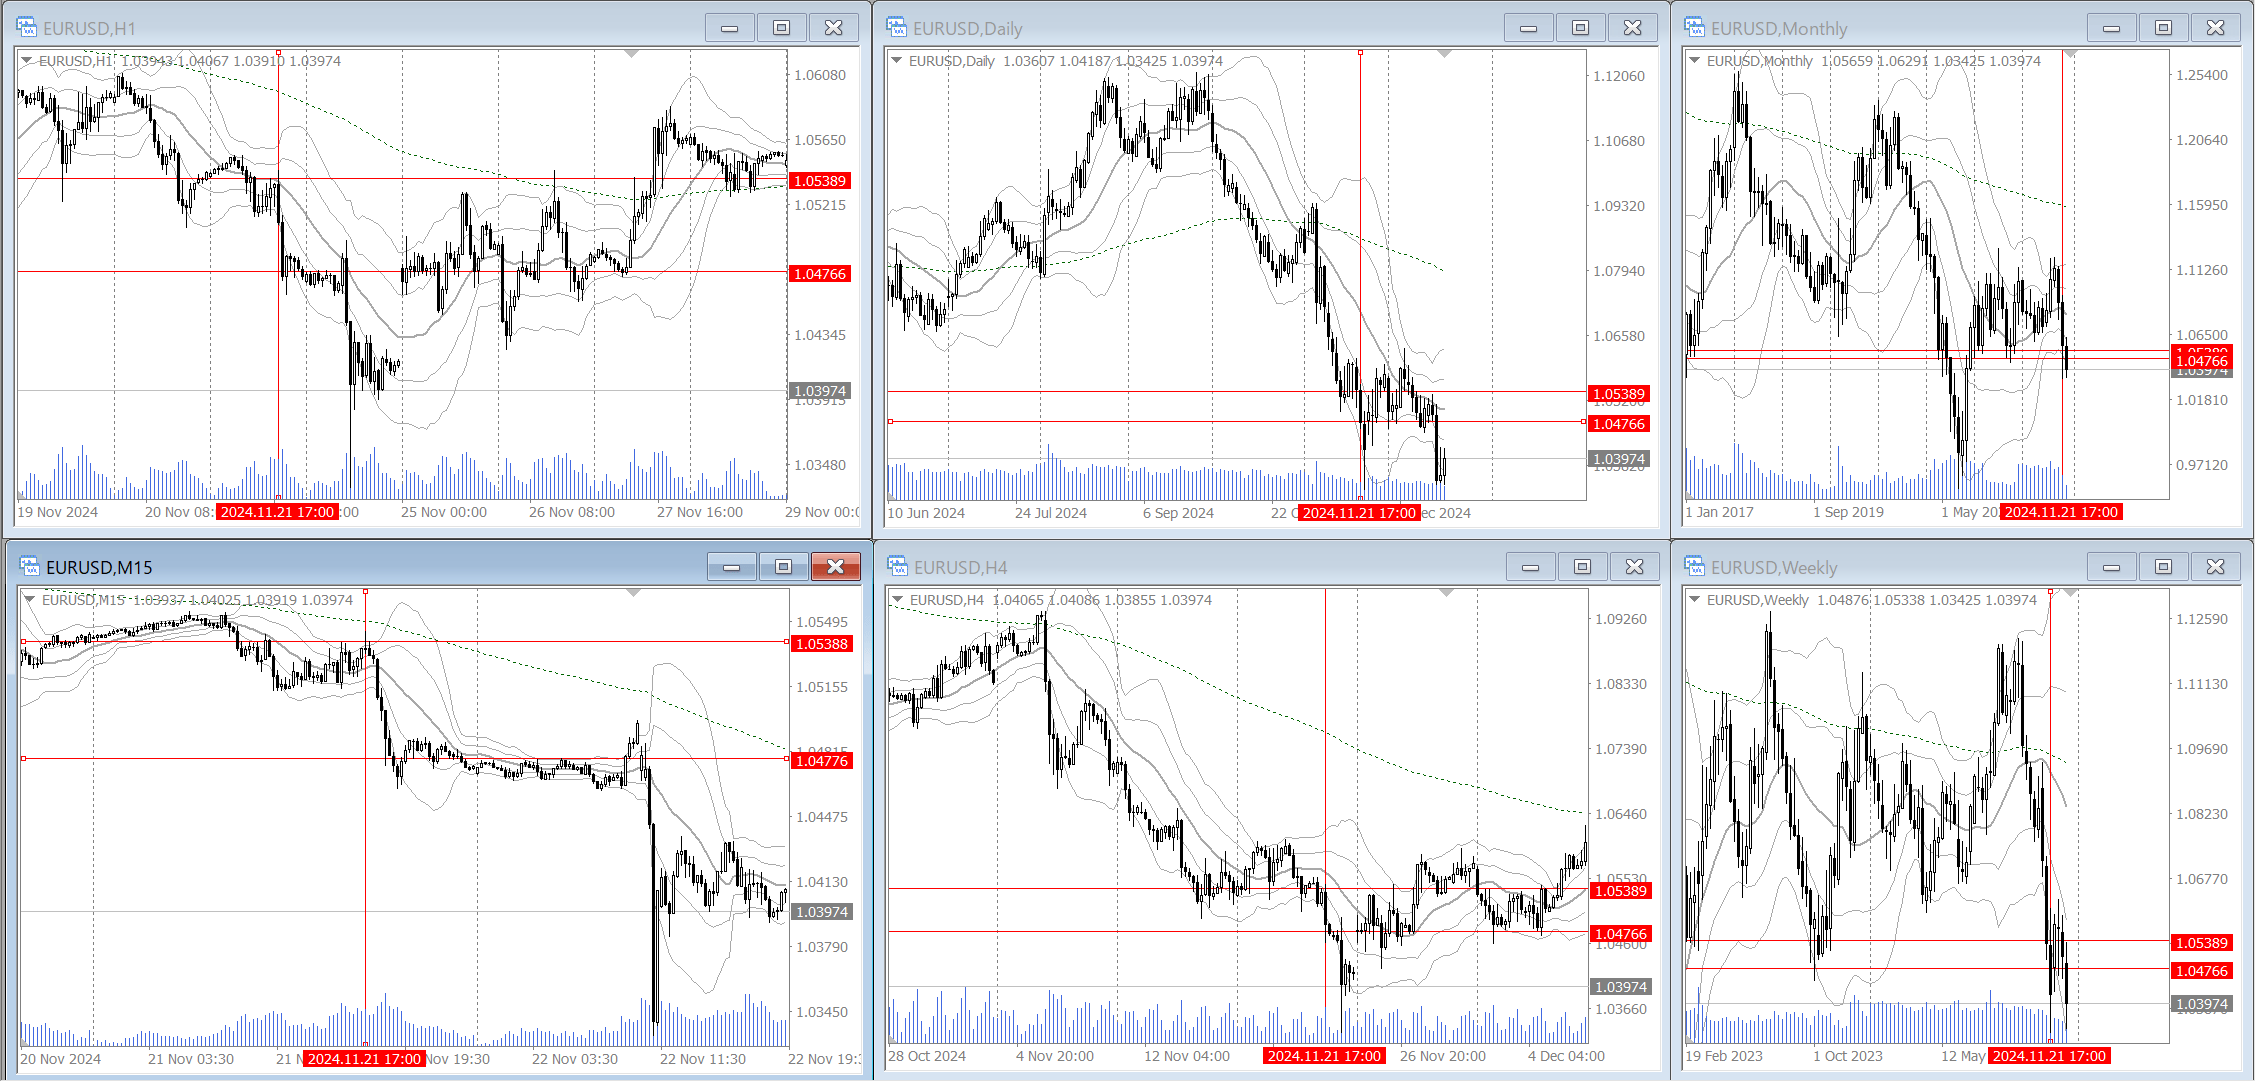Click the 2024.11.21 17:00 date label in Weekly chart

coord(2050,1056)
